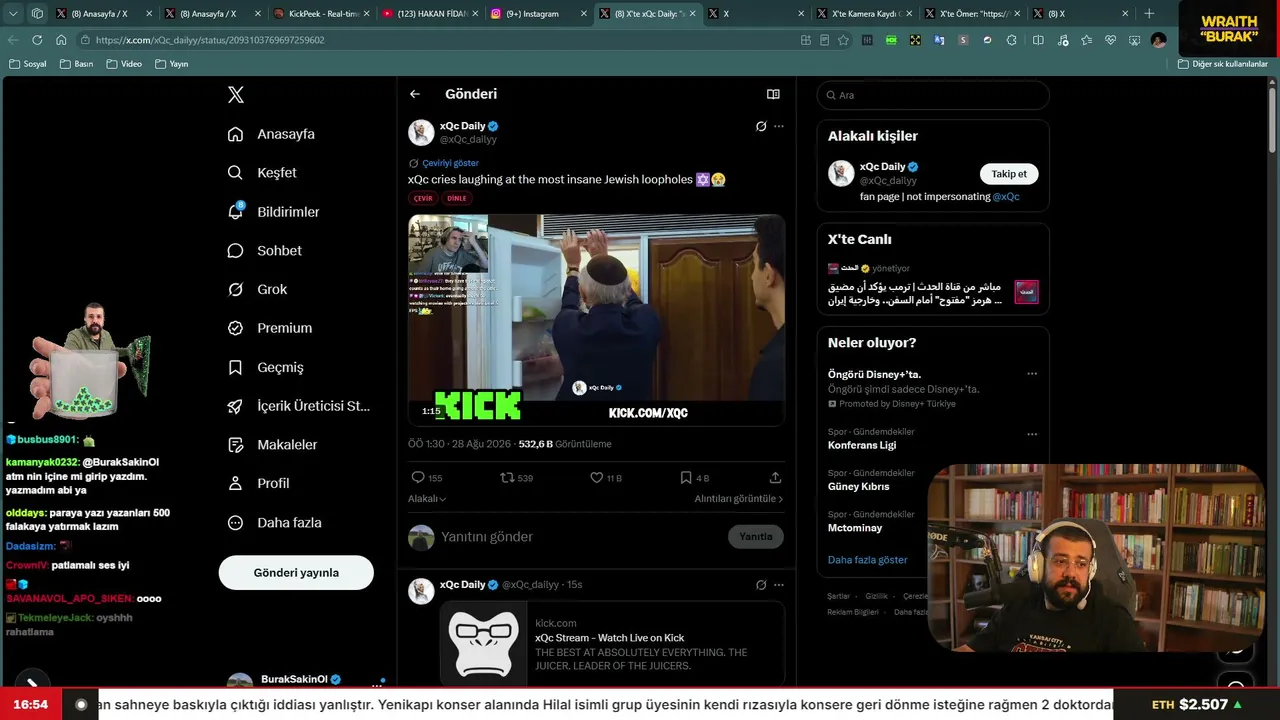Screen dimensions: 1280x720
Task: Open a new browser tab
Action: coord(1149,14)
